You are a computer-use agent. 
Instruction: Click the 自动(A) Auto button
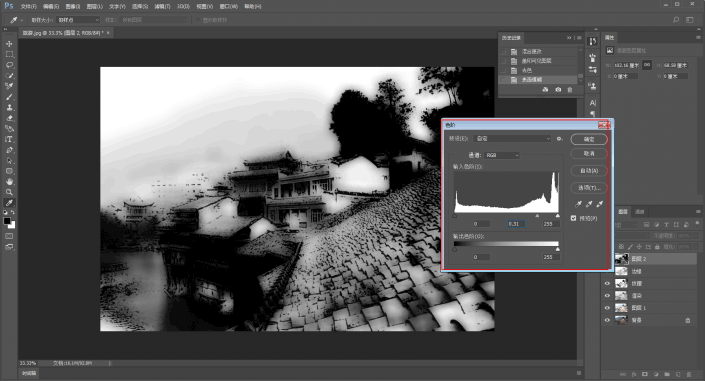pos(589,170)
